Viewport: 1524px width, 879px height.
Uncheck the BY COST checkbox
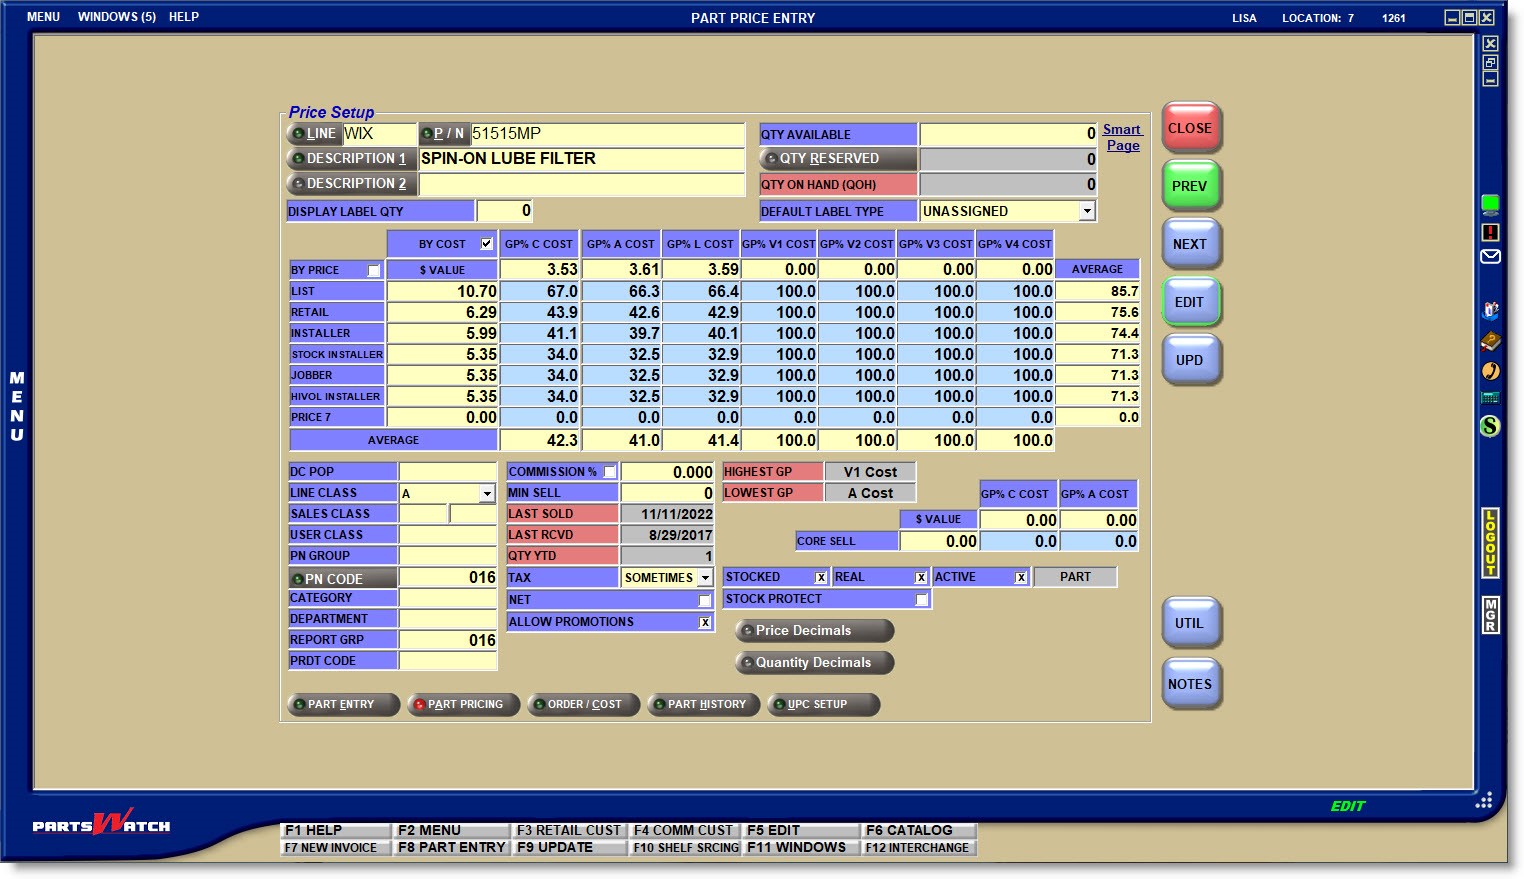[487, 244]
